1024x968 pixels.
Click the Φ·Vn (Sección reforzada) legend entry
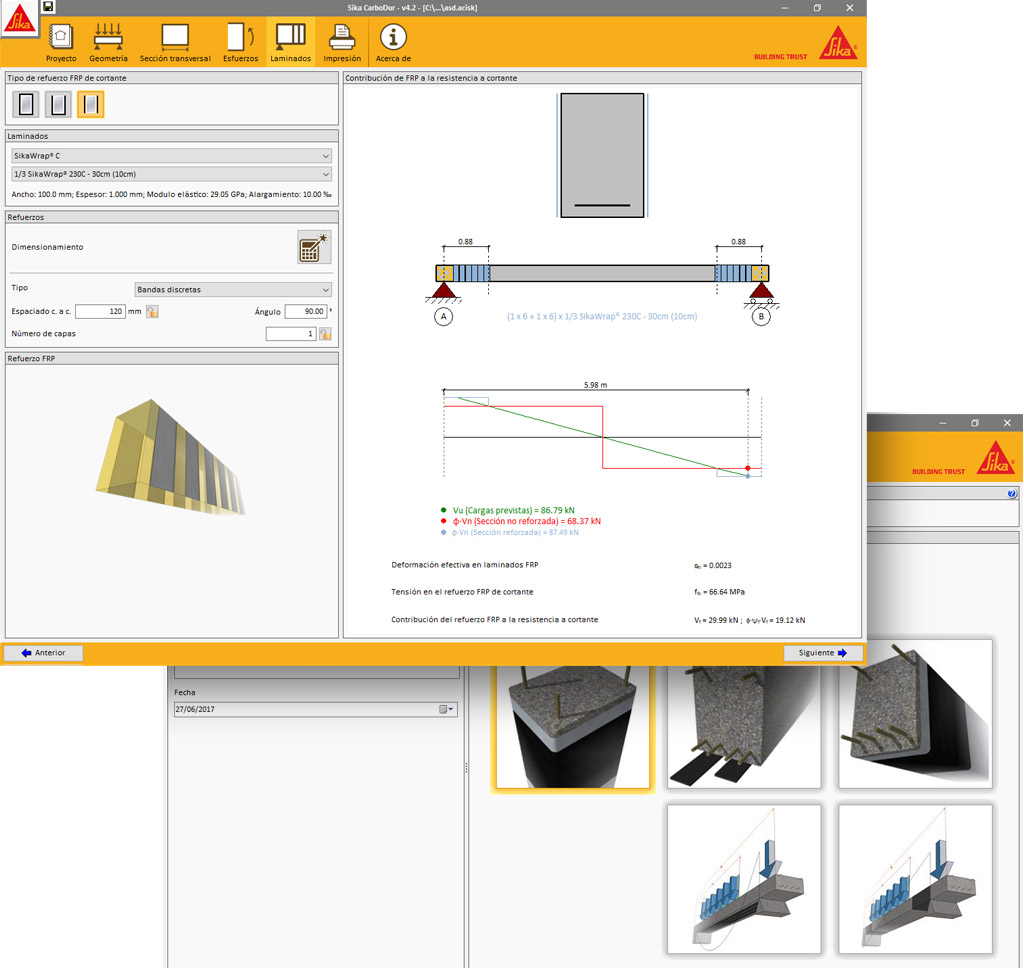(x=510, y=532)
